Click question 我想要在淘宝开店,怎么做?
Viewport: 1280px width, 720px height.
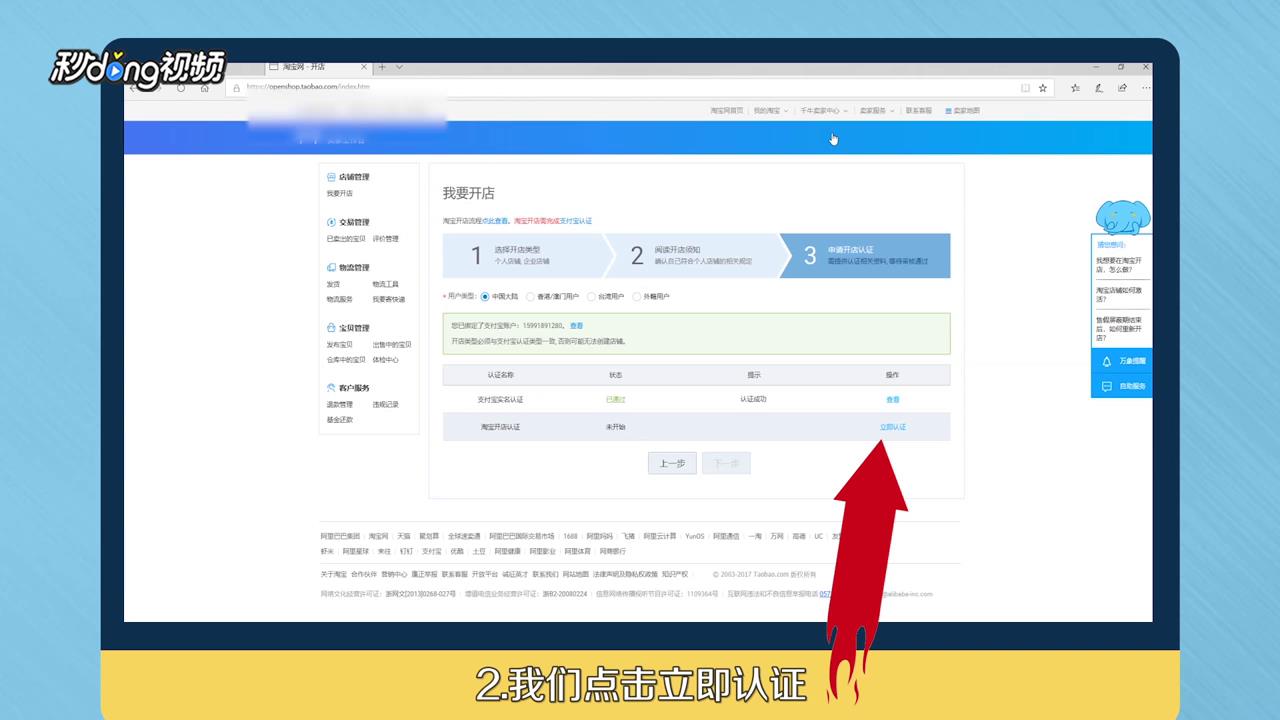(x=1120, y=264)
